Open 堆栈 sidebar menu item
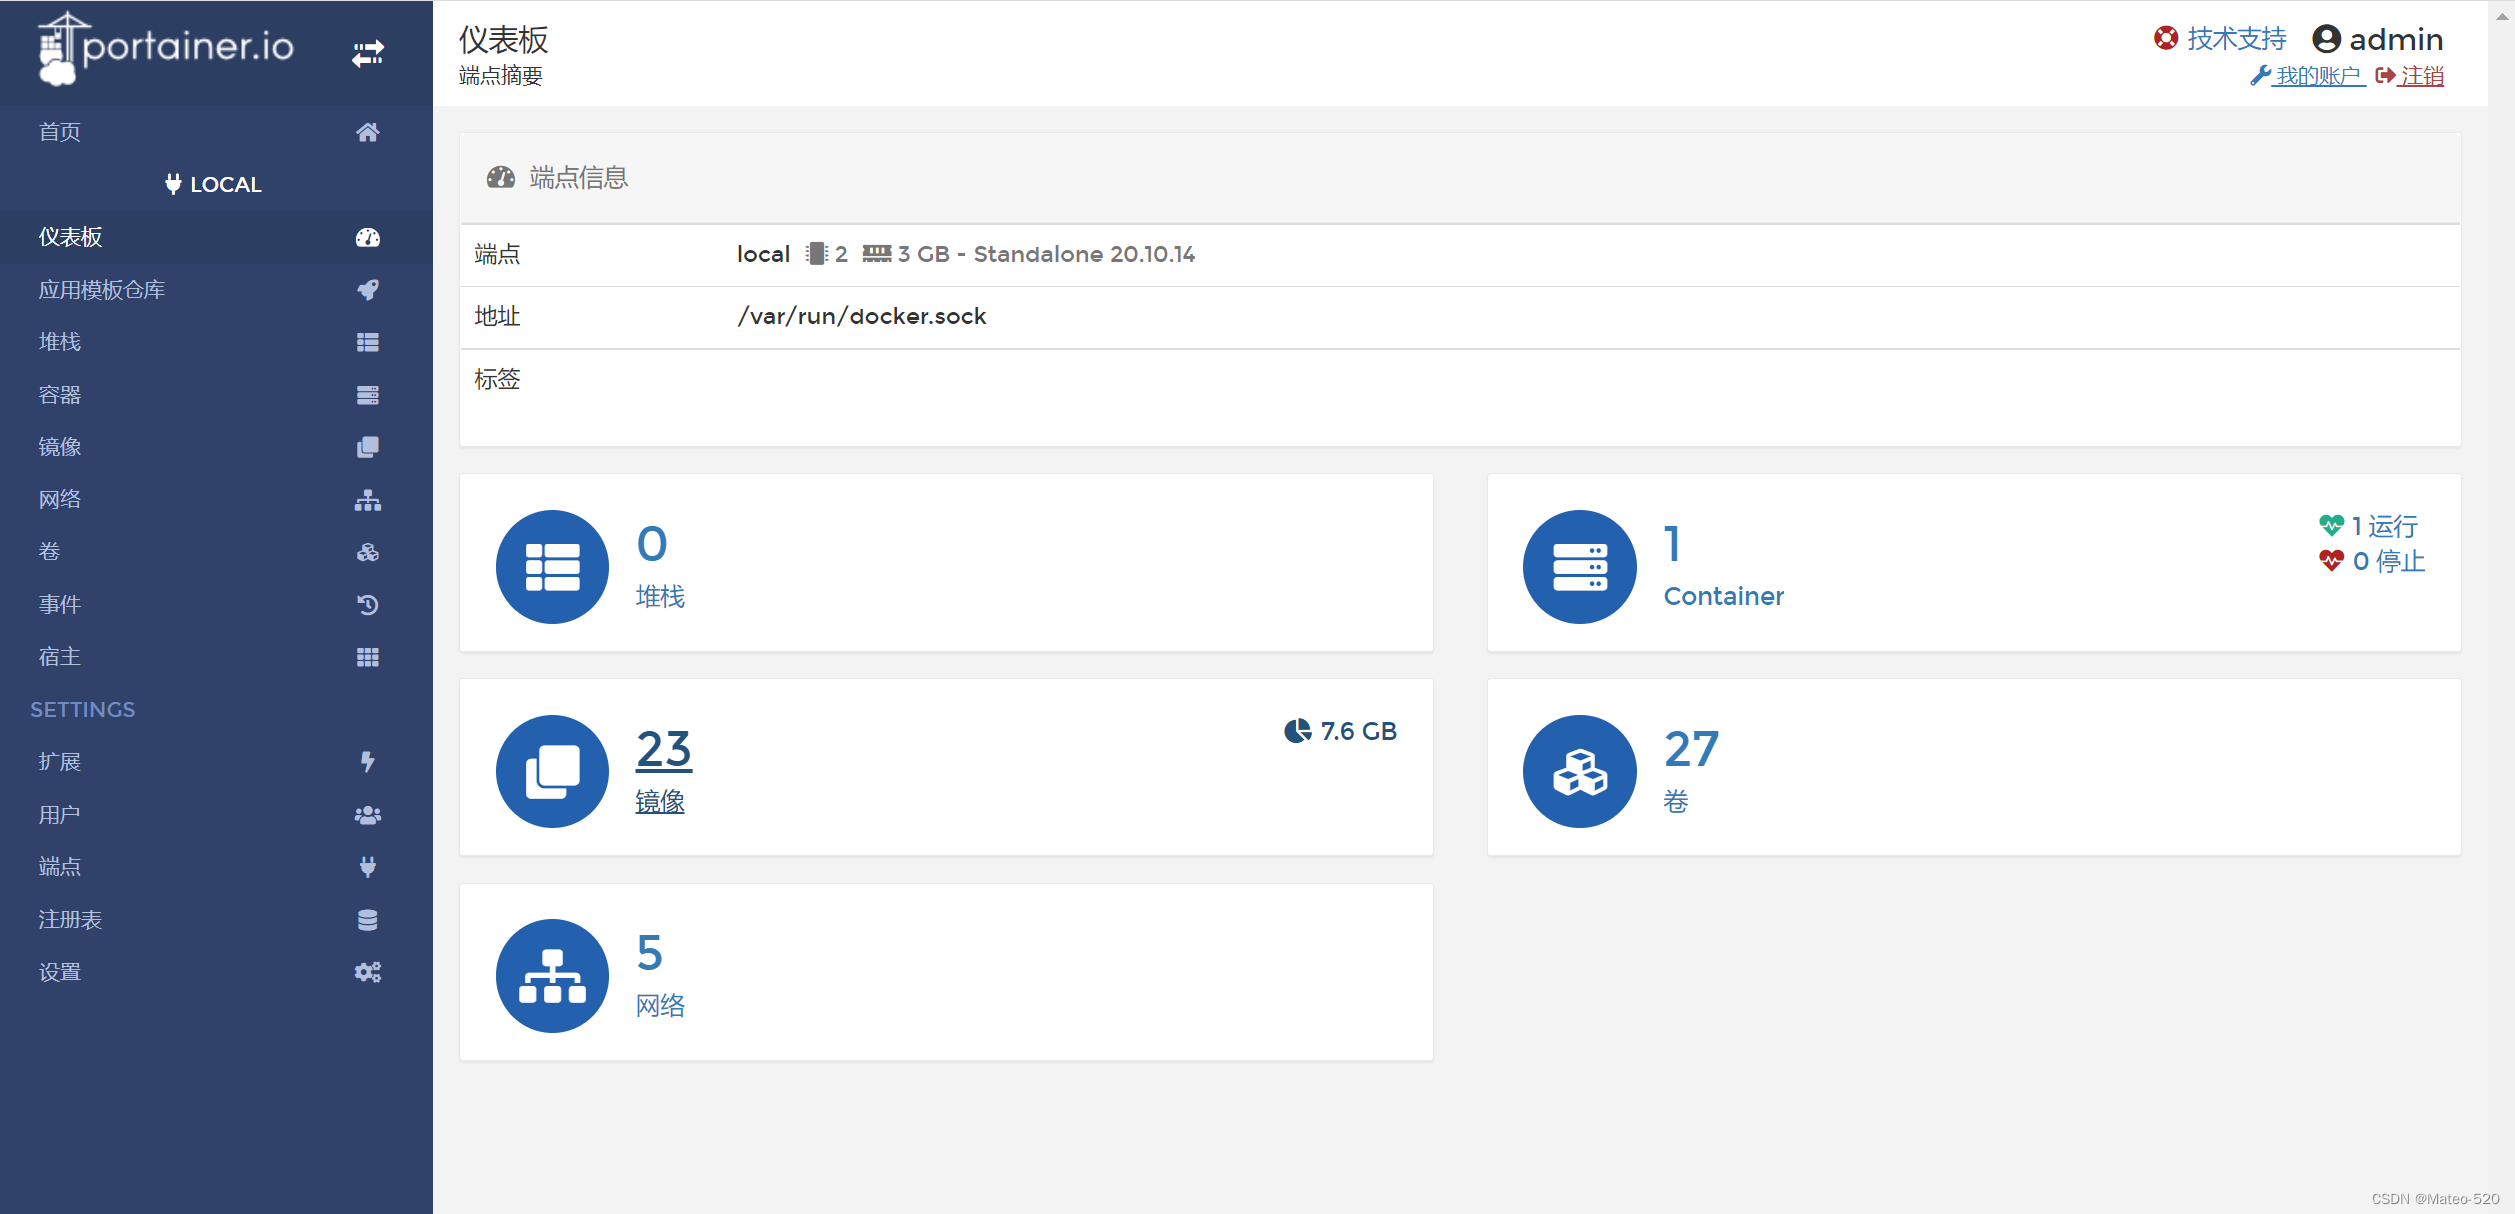Image resolution: width=2515 pixels, height=1214 pixels. [x=60, y=342]
